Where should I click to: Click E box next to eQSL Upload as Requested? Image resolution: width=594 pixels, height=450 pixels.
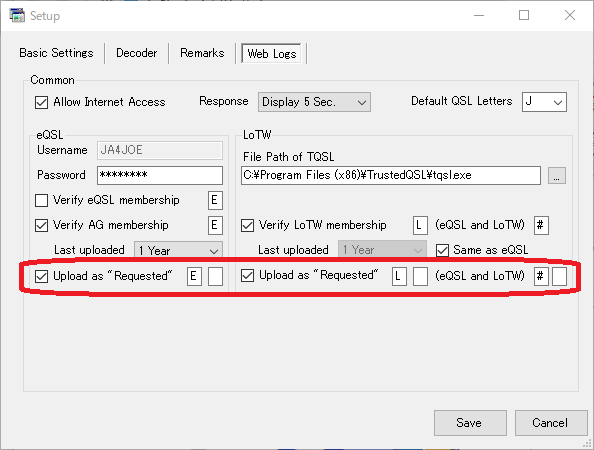pyautogui.click(x=194, y=276)
